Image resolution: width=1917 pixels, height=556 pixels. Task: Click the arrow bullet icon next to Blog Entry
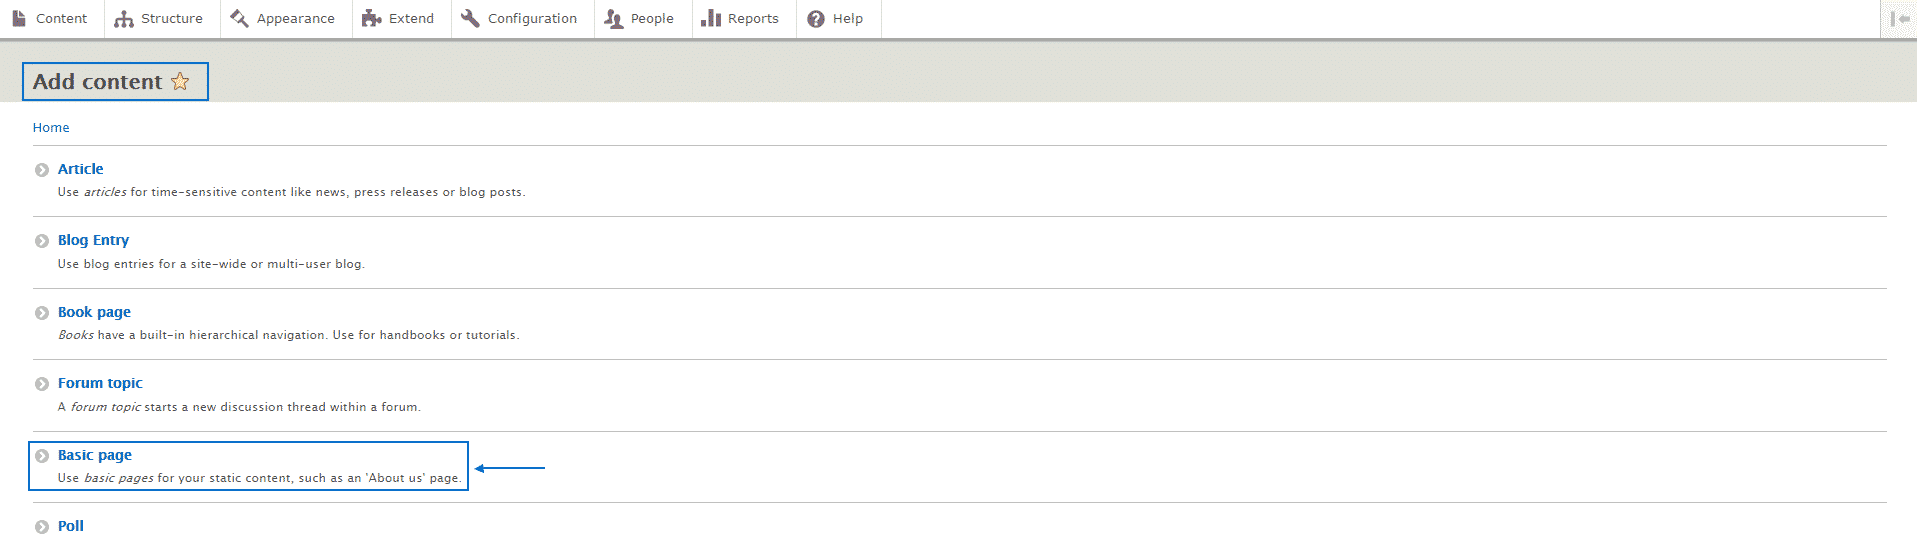[x=42, y=241]
